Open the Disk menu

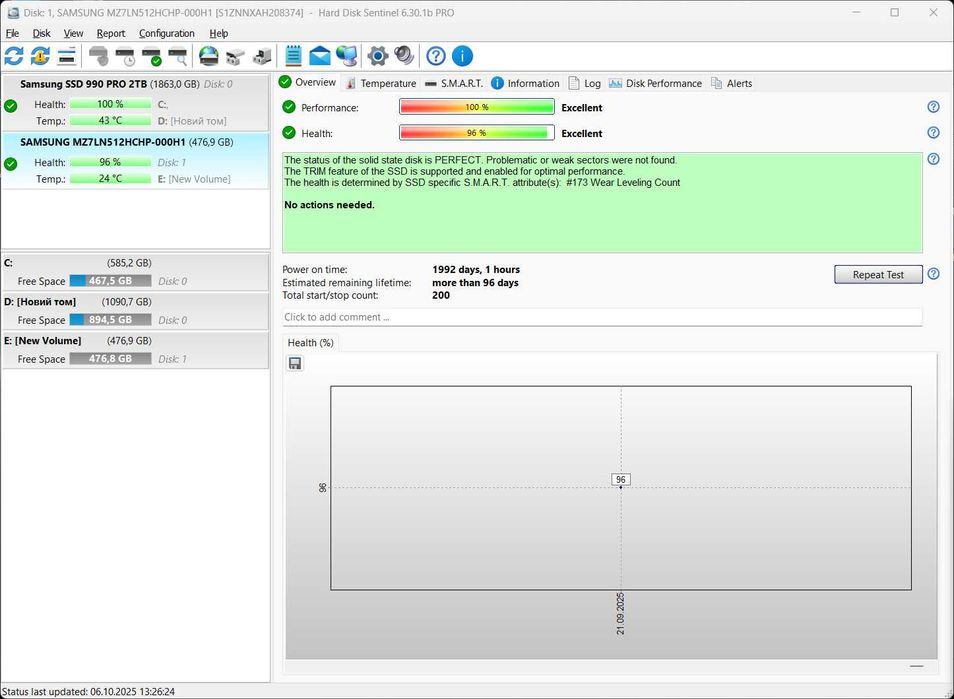point(41,33)
